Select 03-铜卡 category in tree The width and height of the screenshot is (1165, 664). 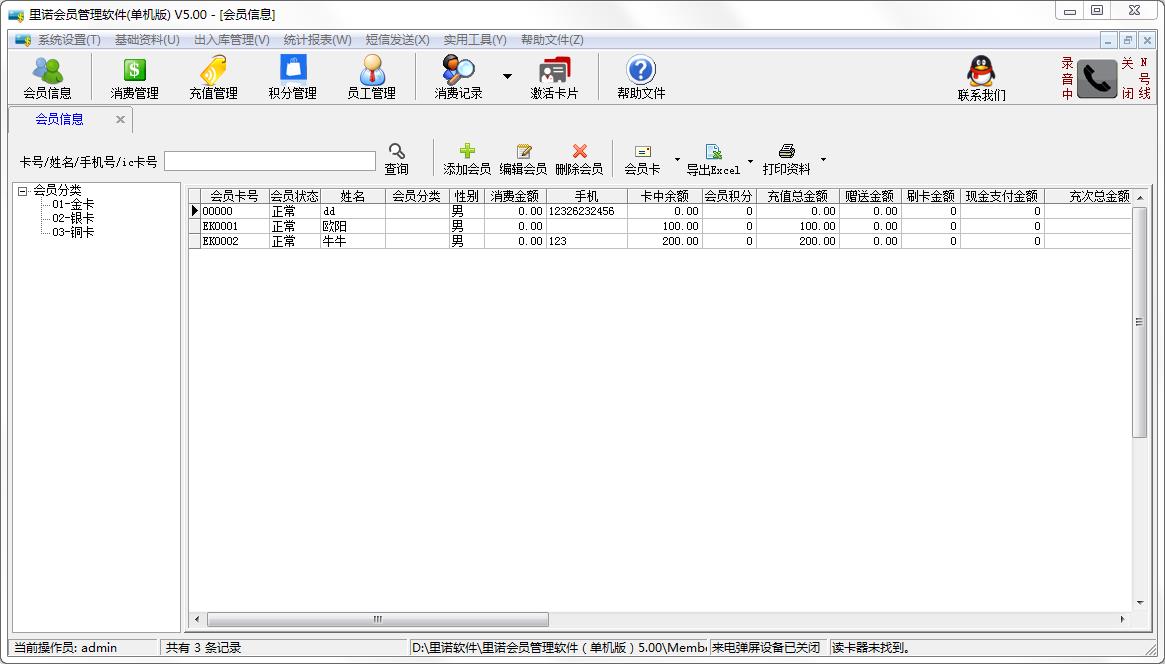pos(73,232)
